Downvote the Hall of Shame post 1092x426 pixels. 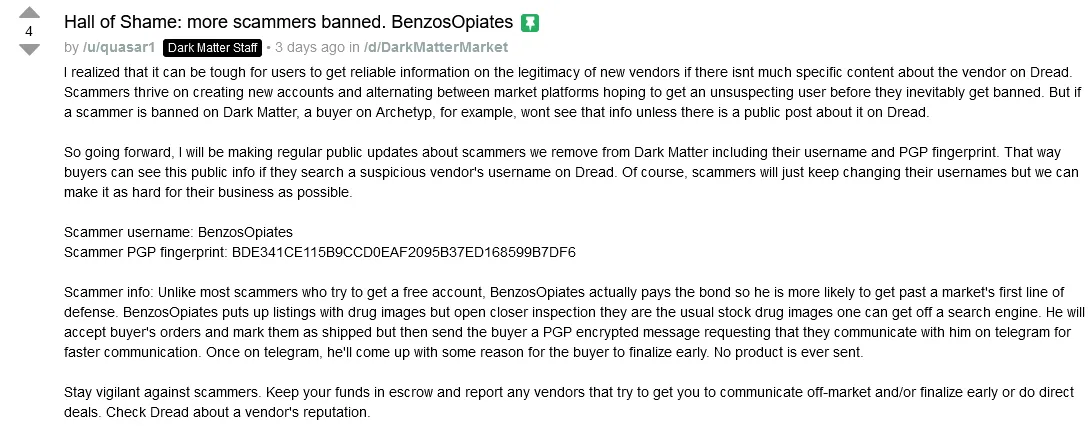[x=29, y=49]
